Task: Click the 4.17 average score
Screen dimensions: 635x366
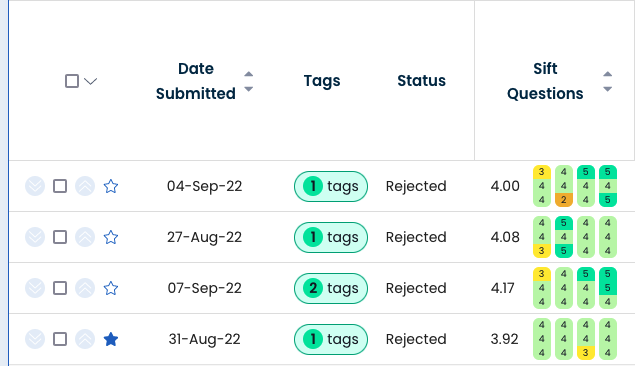Action: (x=502, y=288)
